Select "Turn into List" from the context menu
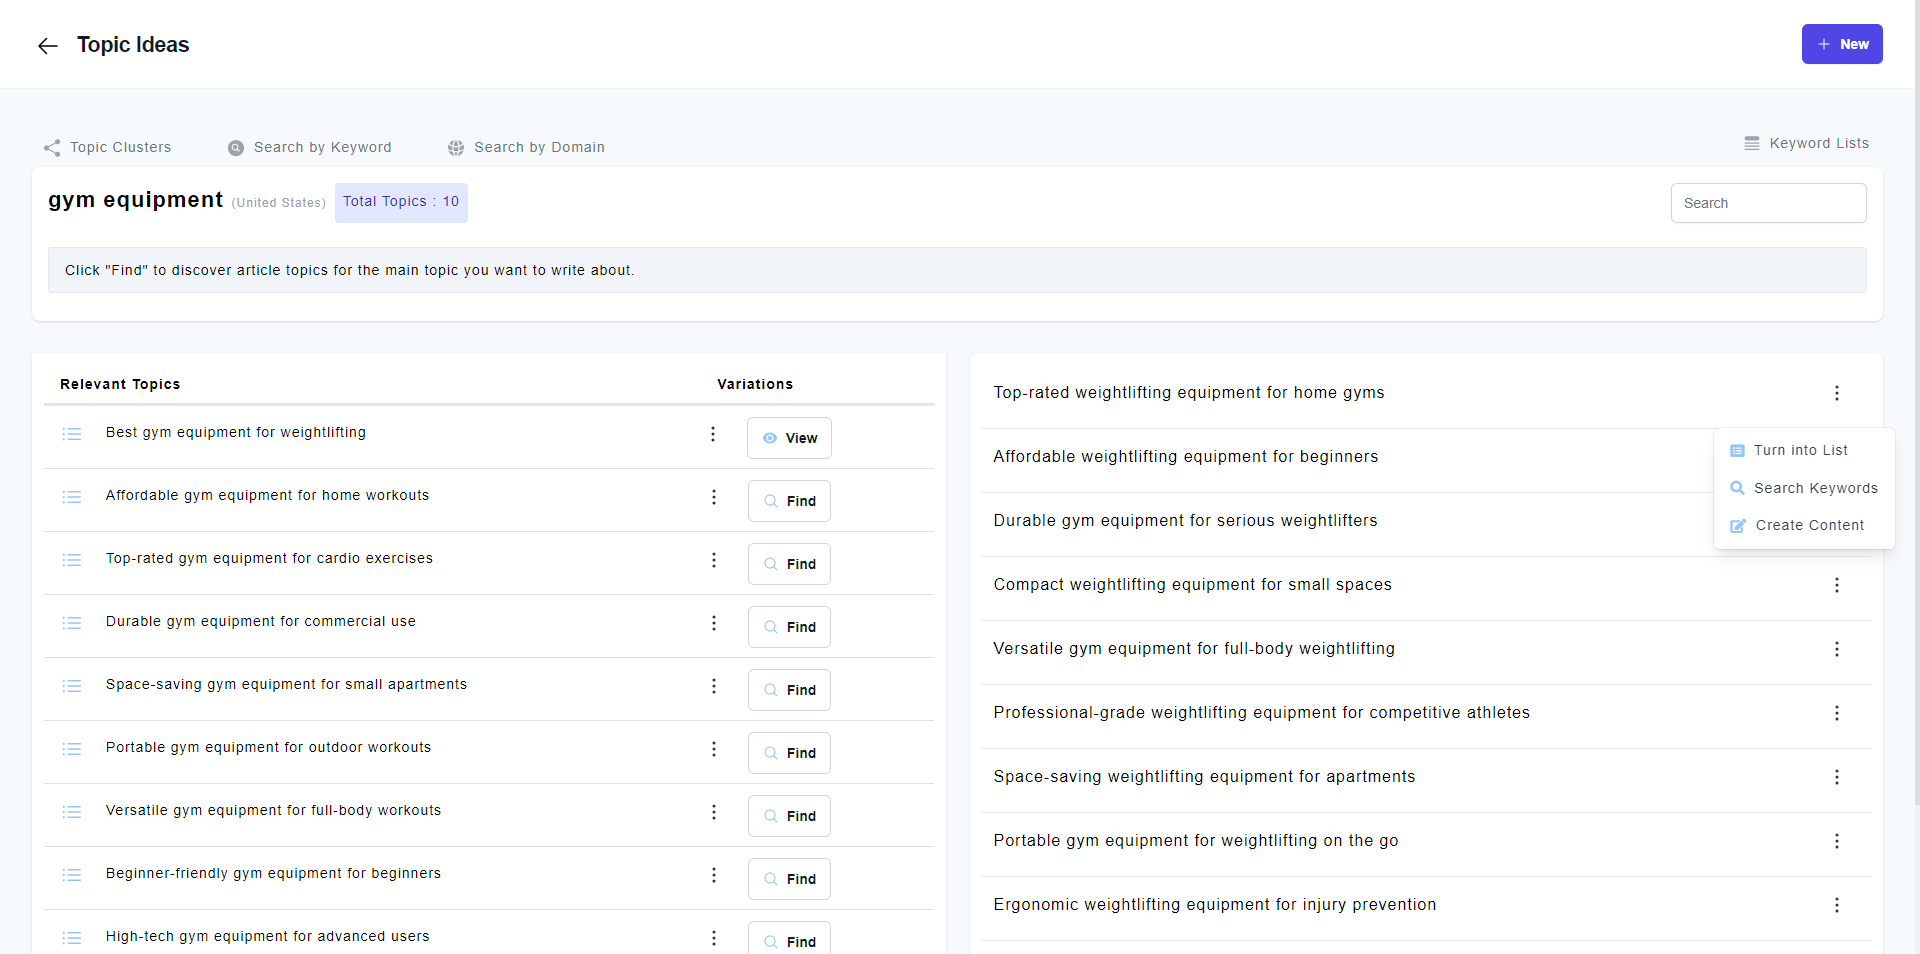 point(1800,450)
